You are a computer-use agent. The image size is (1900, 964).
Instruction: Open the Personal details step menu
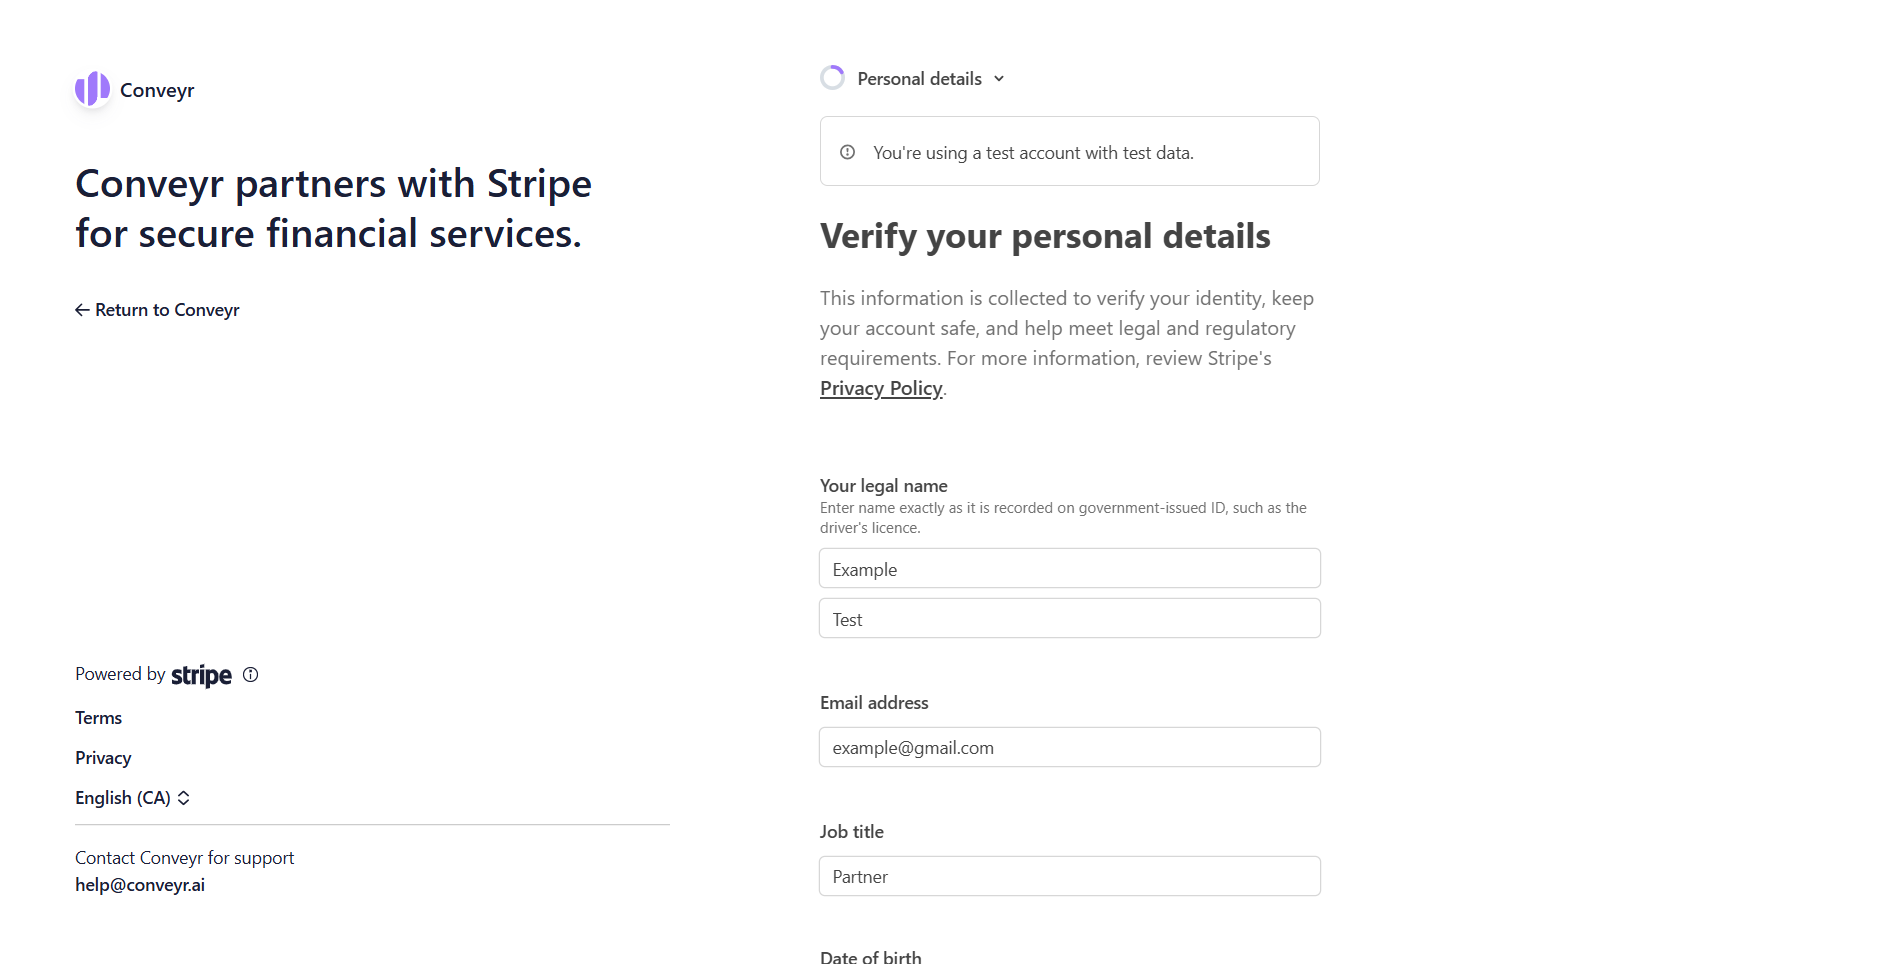pos(919,79)
